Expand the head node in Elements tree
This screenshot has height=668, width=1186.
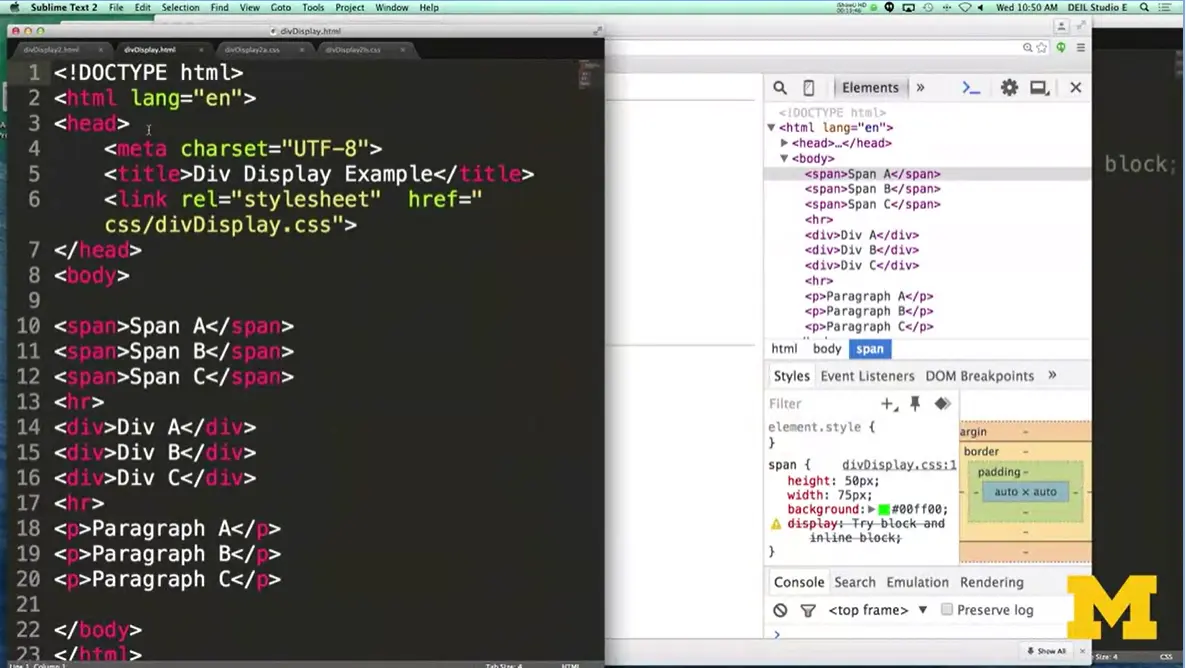(784, 143)
